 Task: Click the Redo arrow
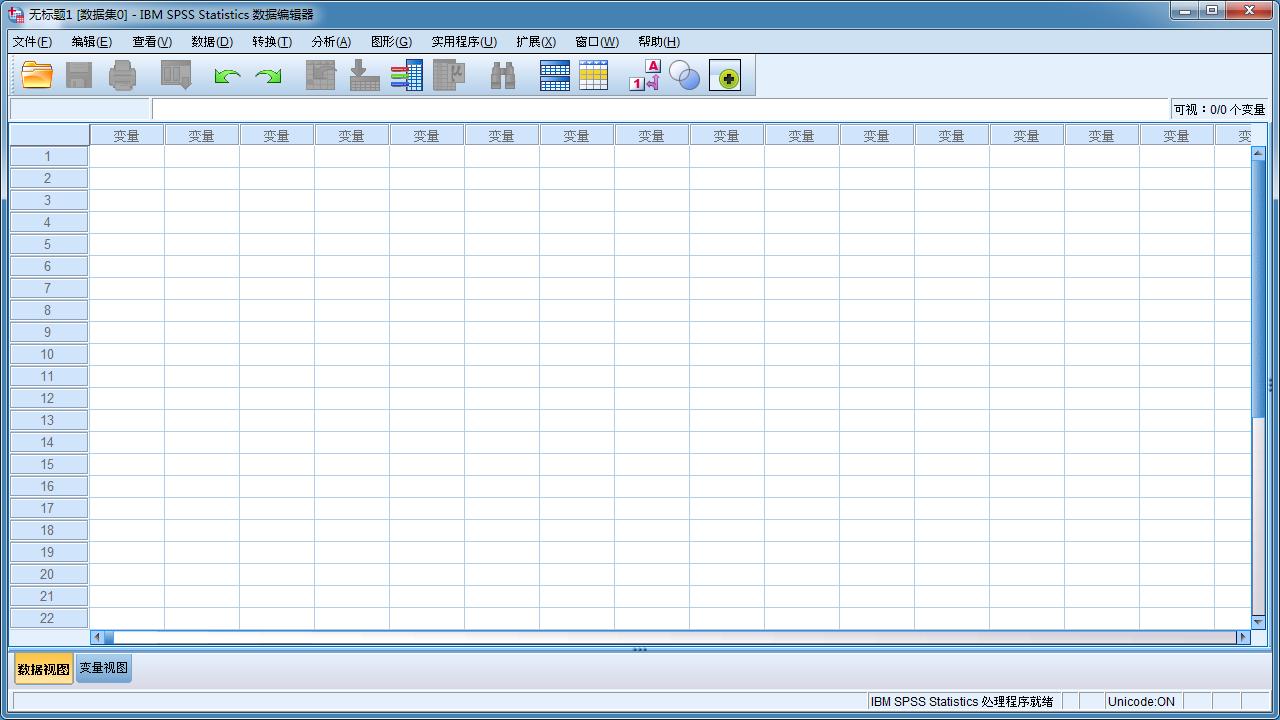coord(268,75)
